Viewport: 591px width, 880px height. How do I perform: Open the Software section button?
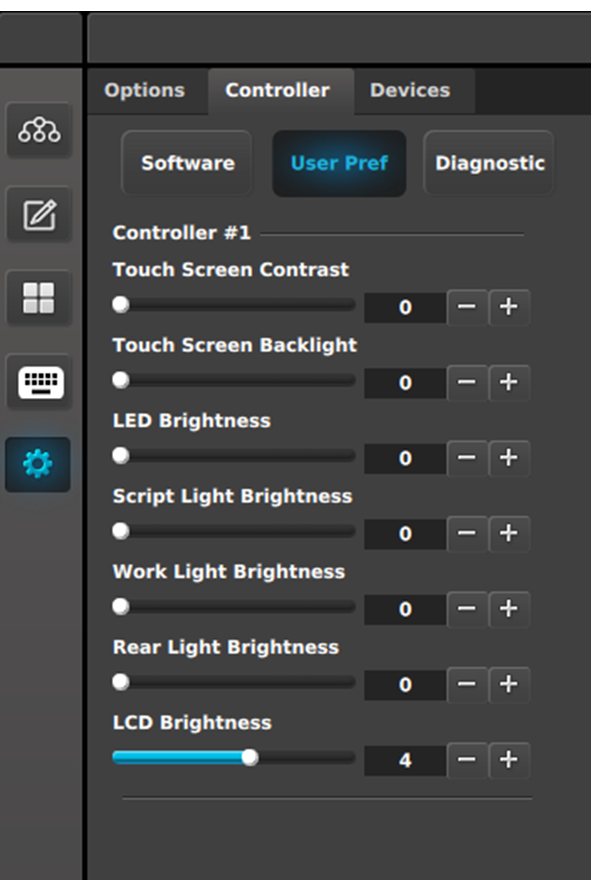(187, 163)
